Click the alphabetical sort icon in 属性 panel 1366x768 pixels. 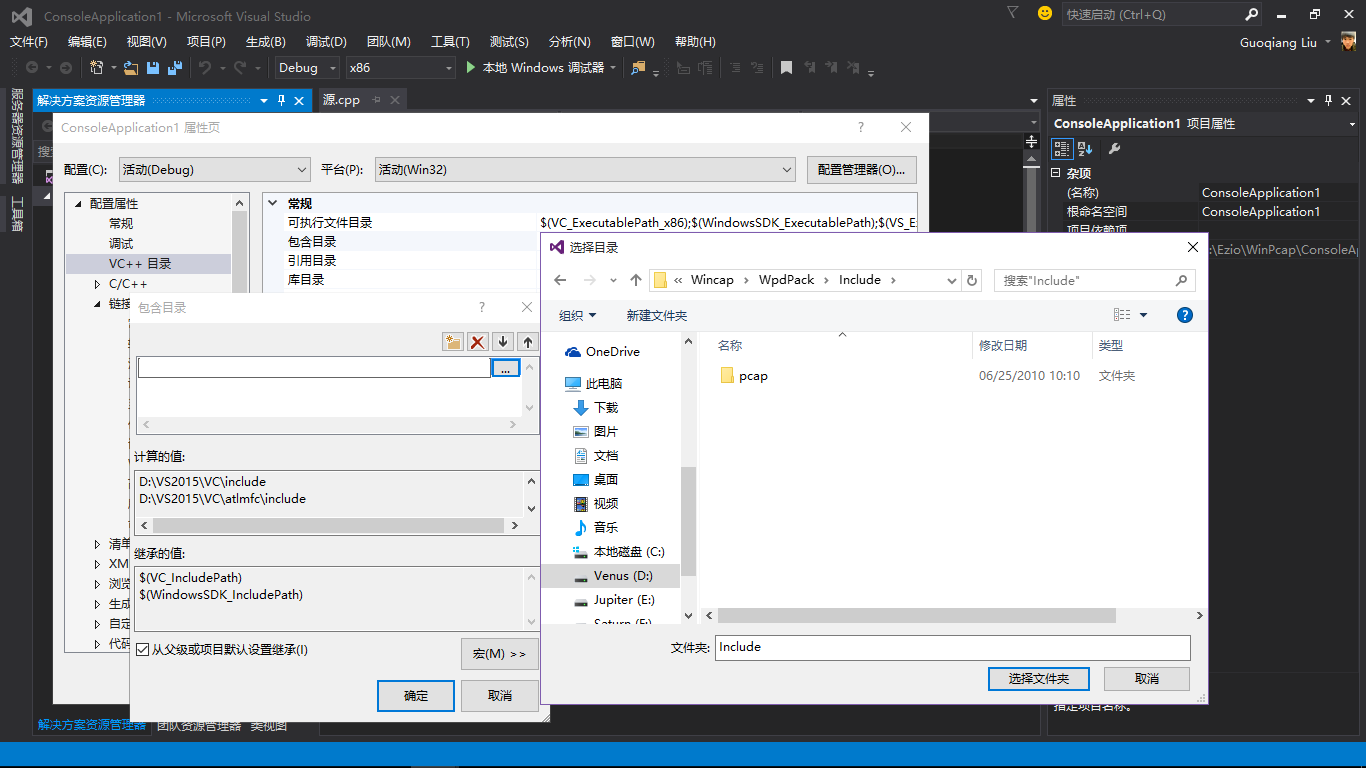pos(1085,149)
